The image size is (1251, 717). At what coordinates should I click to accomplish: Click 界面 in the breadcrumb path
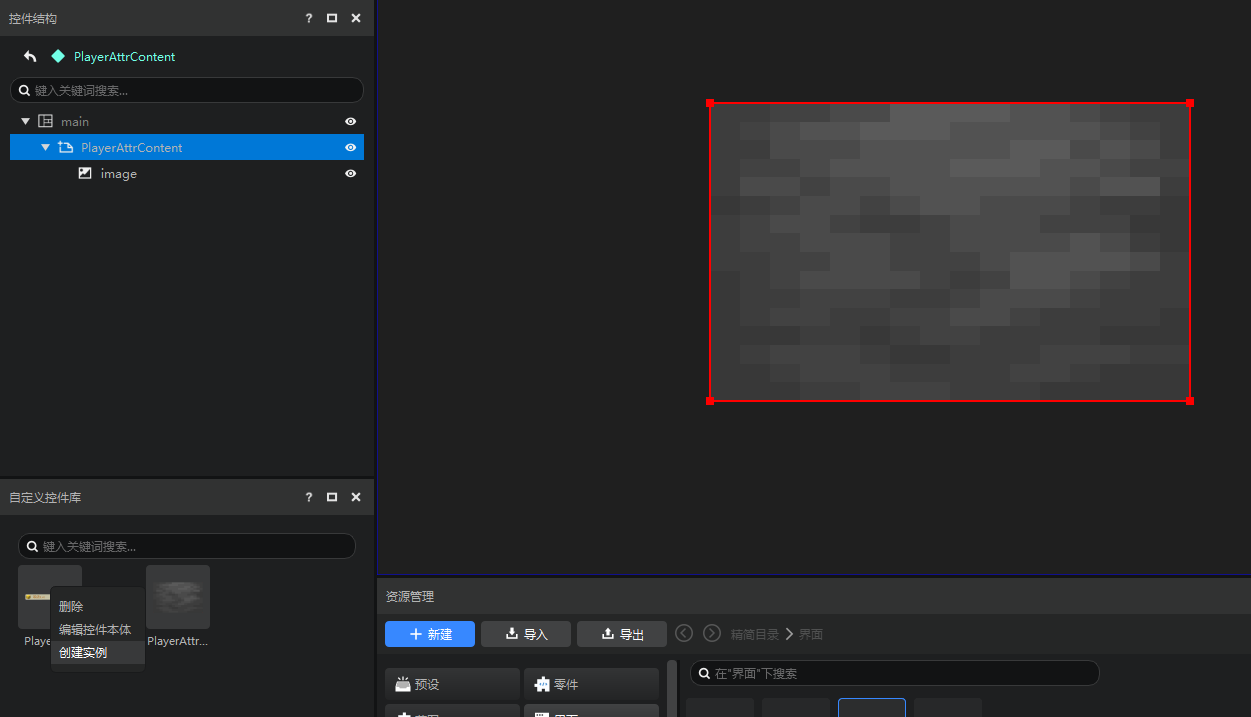tap(811, 634)
